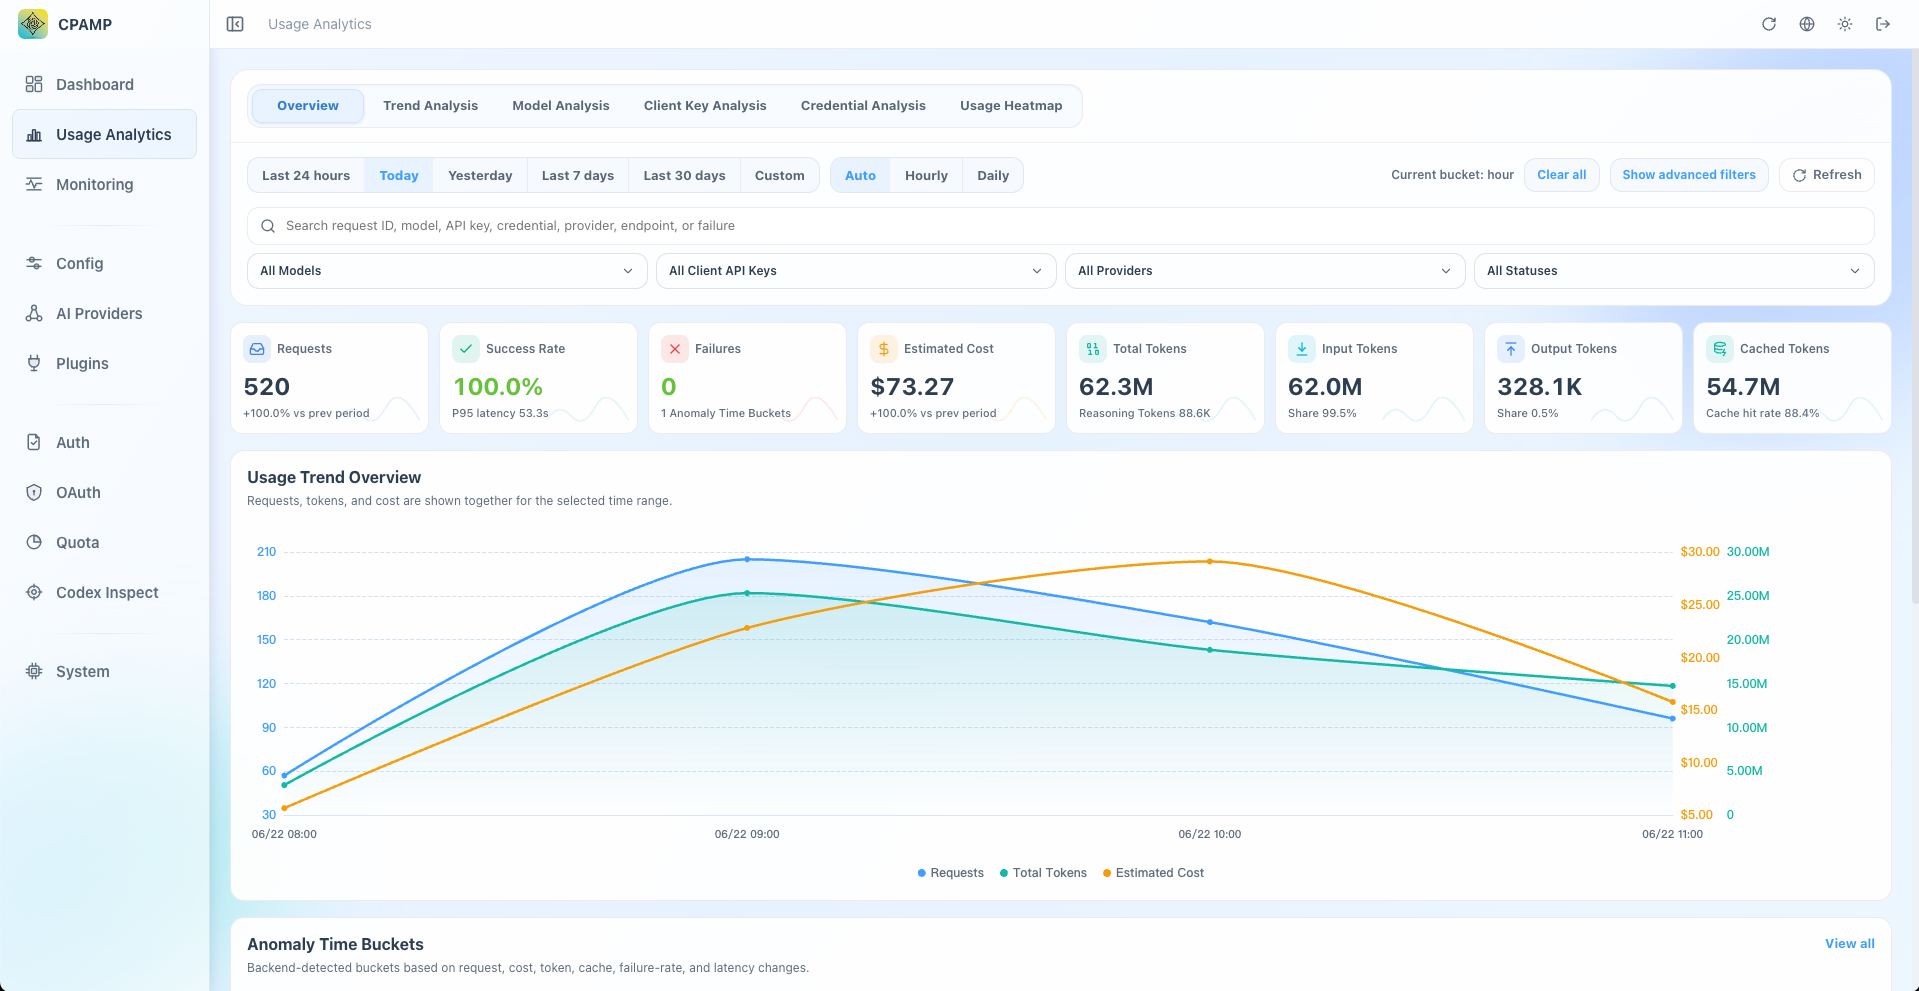The height and width of the screenshot is (991, 1919).
Task: Open the All Statuses dropdown
Action: 1674,271
